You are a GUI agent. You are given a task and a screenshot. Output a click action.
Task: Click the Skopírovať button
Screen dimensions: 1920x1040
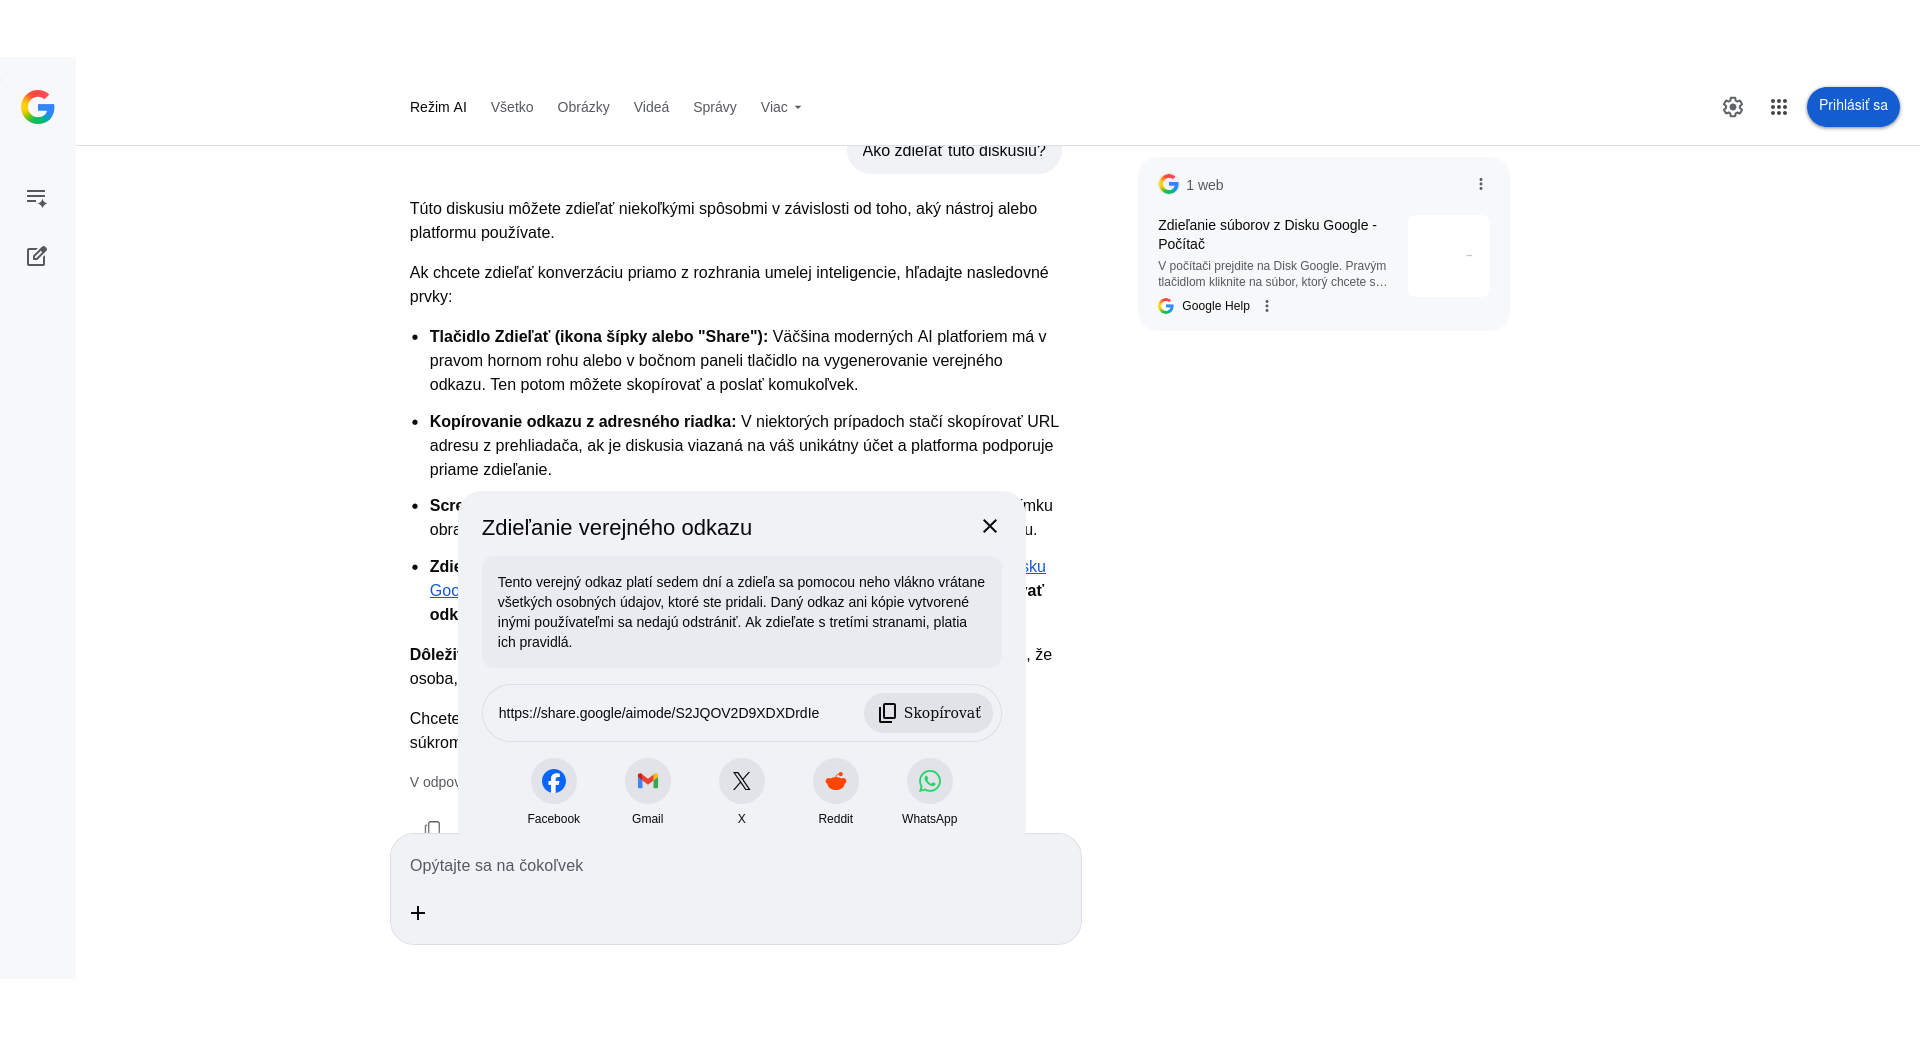click(928, 713)
